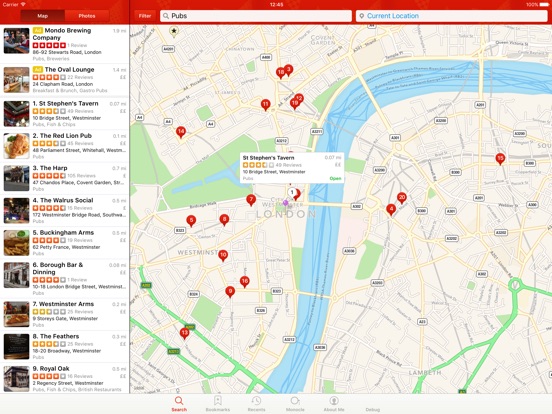
Task: Select map pin number 11
Action: click(265, 105)
